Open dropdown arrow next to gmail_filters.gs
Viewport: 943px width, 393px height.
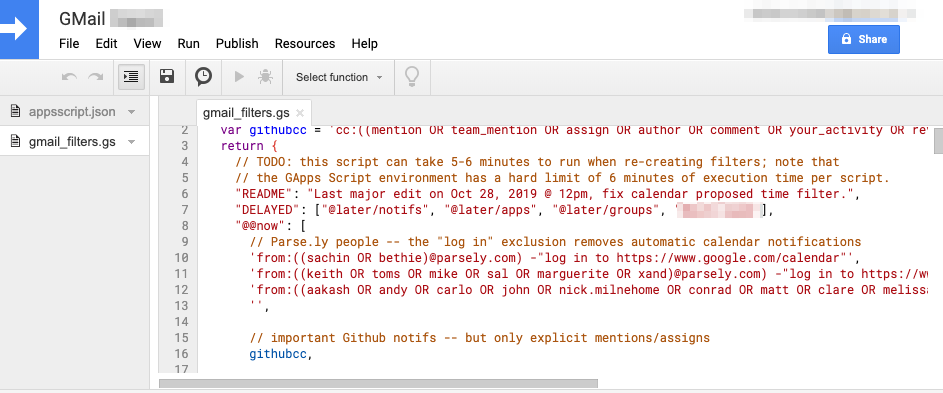click(132, 143)
